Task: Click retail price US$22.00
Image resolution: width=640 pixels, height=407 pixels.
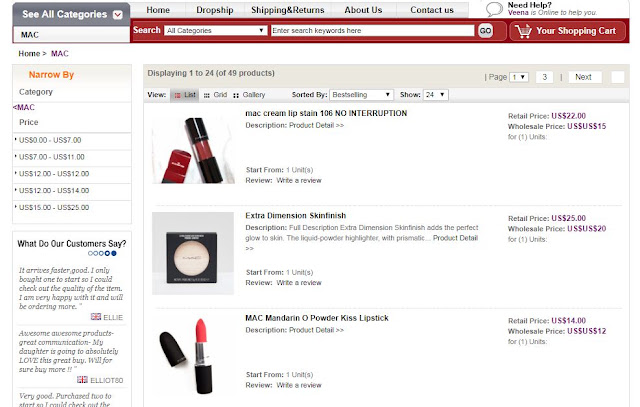Action: click(x=568, y=116)
